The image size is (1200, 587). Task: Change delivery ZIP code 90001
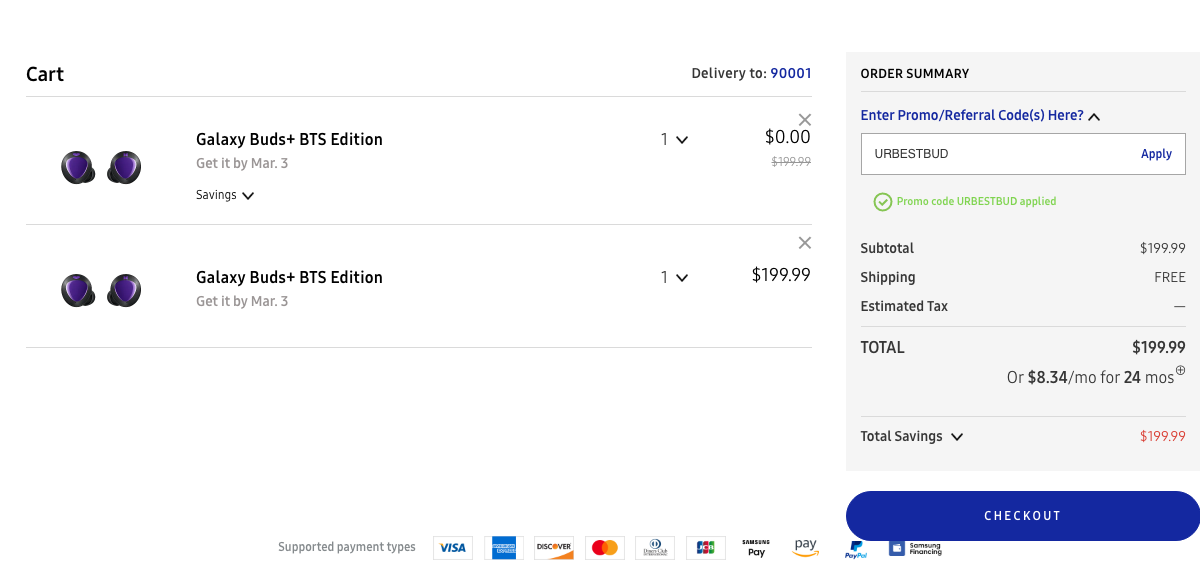point(790,74)
